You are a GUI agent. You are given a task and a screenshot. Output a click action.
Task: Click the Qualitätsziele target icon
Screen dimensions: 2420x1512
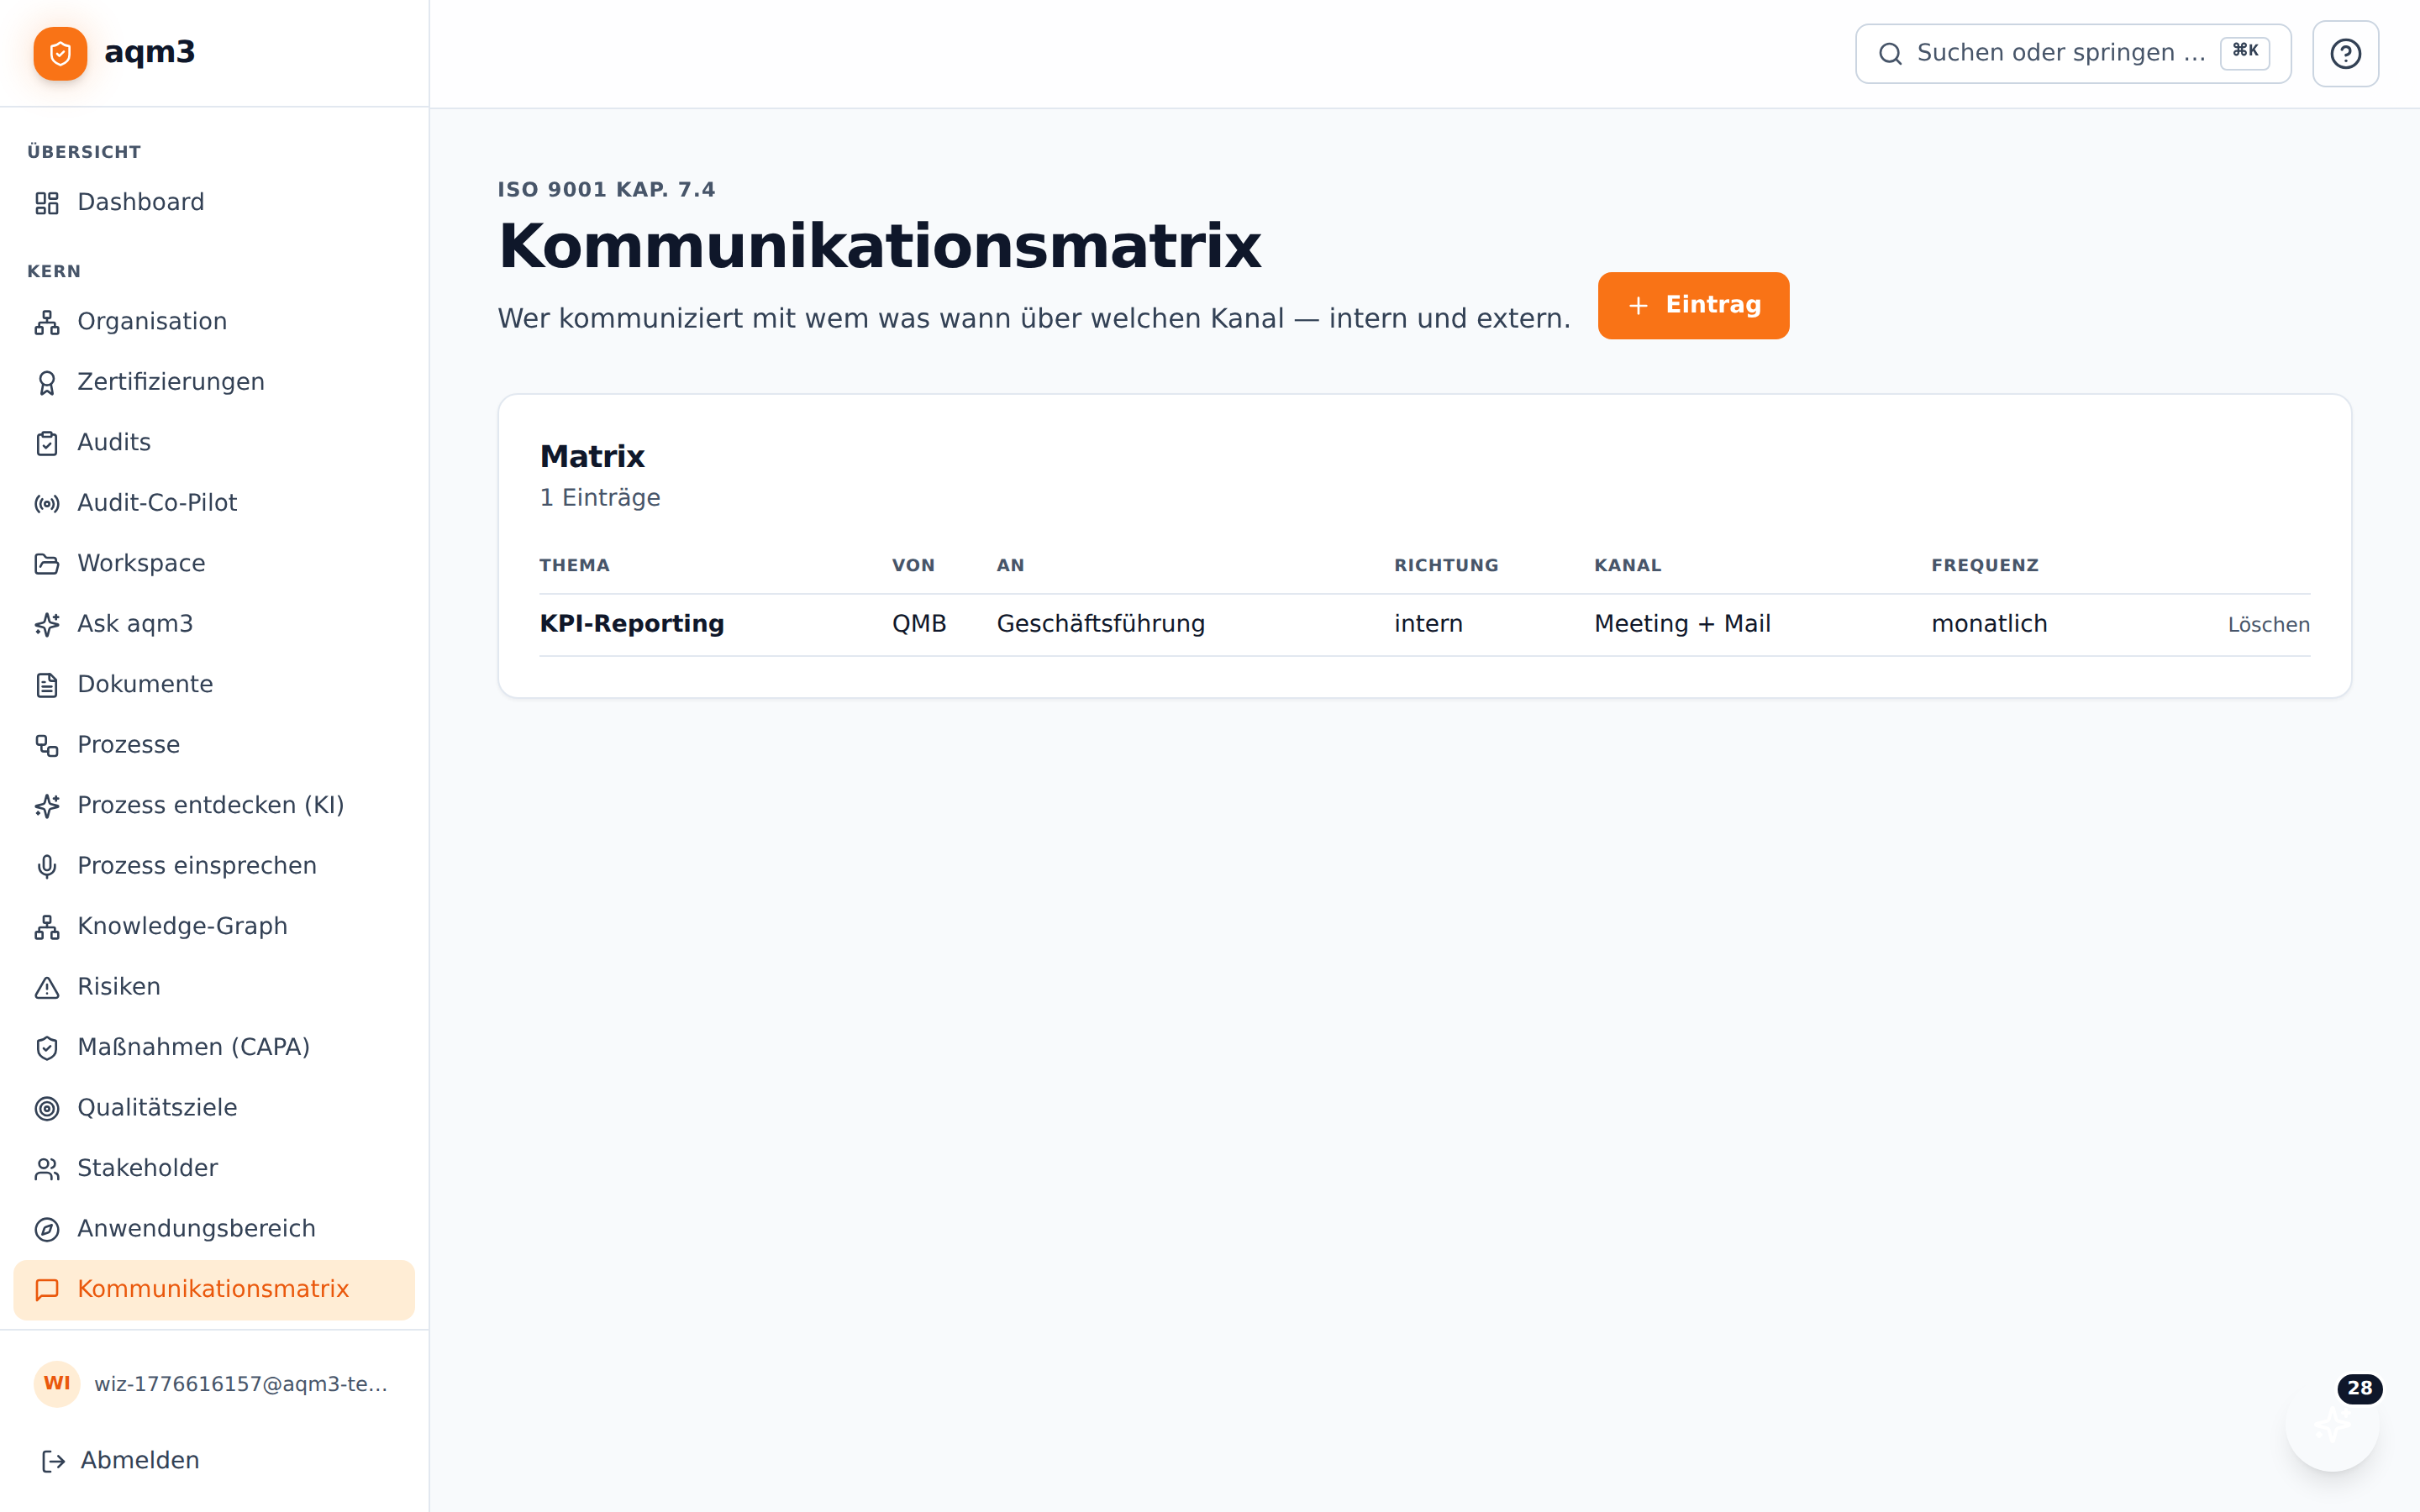click(x=47, y=1109)
